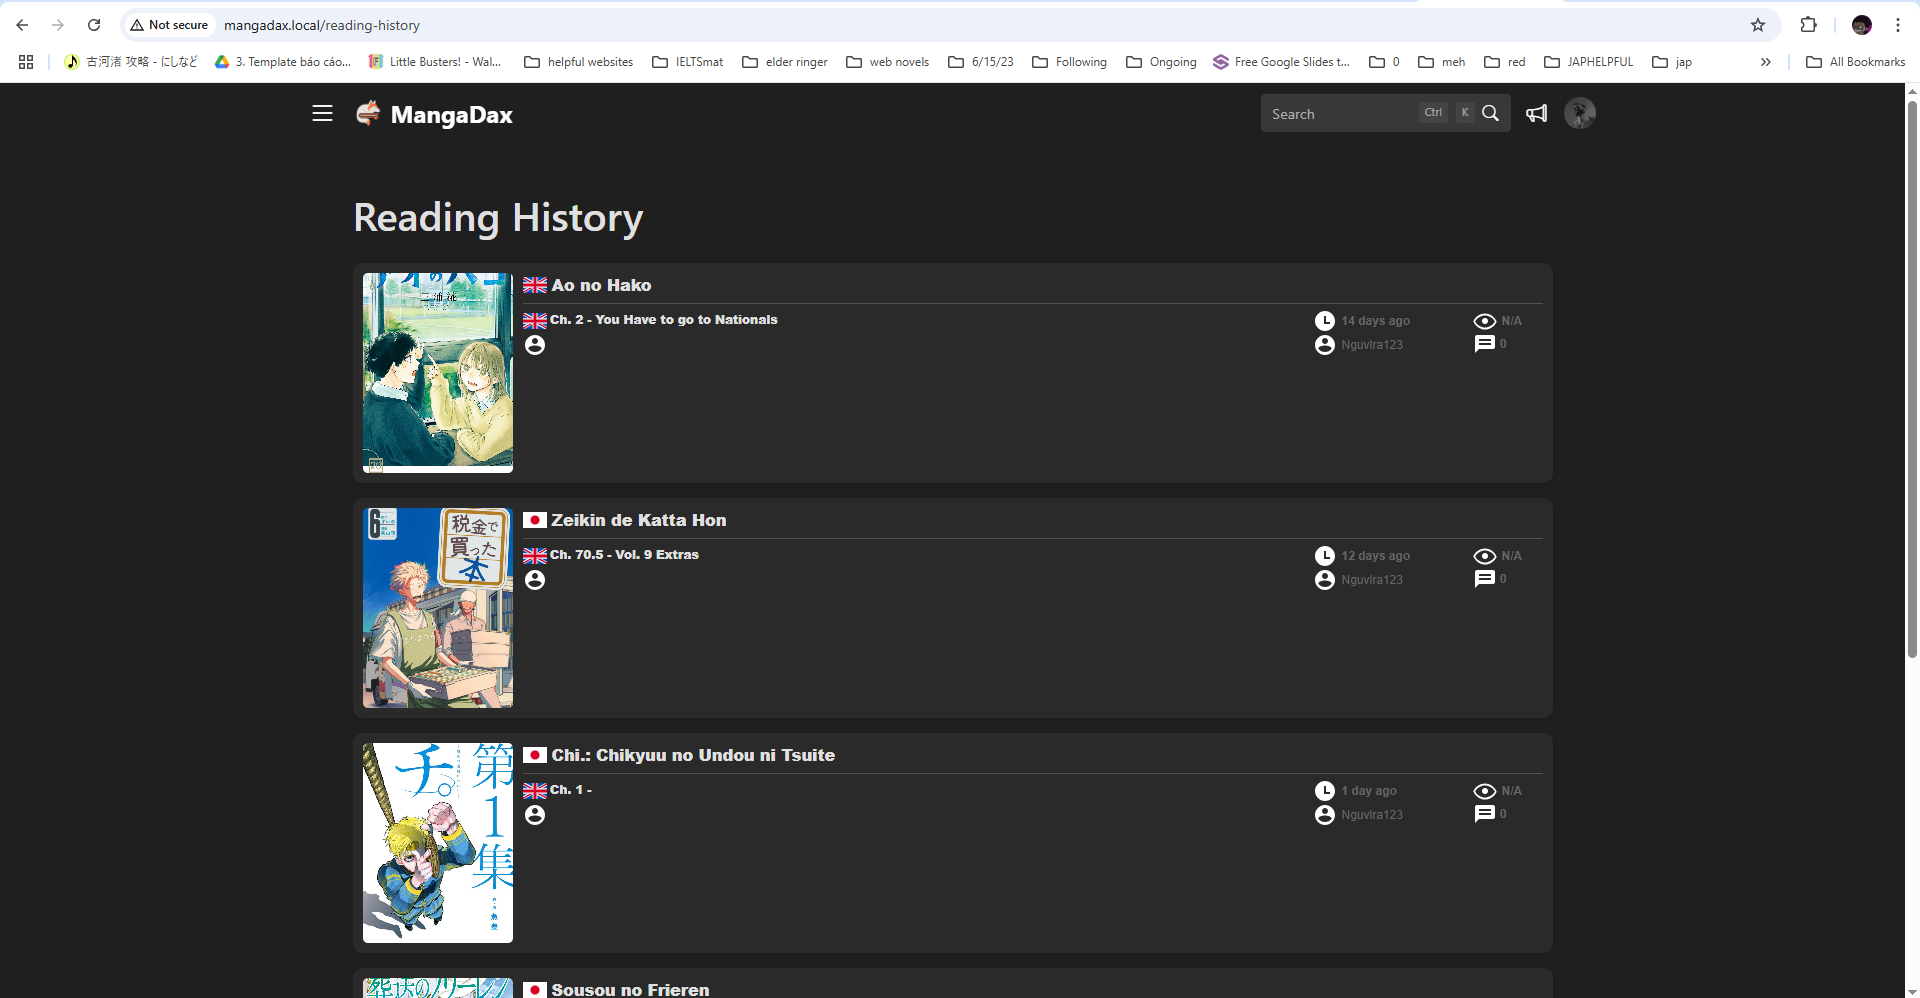The height and width of the screenshot is (998, 1920).
Task: Open elder ringer bookmark folder
Action: (785, 62)
